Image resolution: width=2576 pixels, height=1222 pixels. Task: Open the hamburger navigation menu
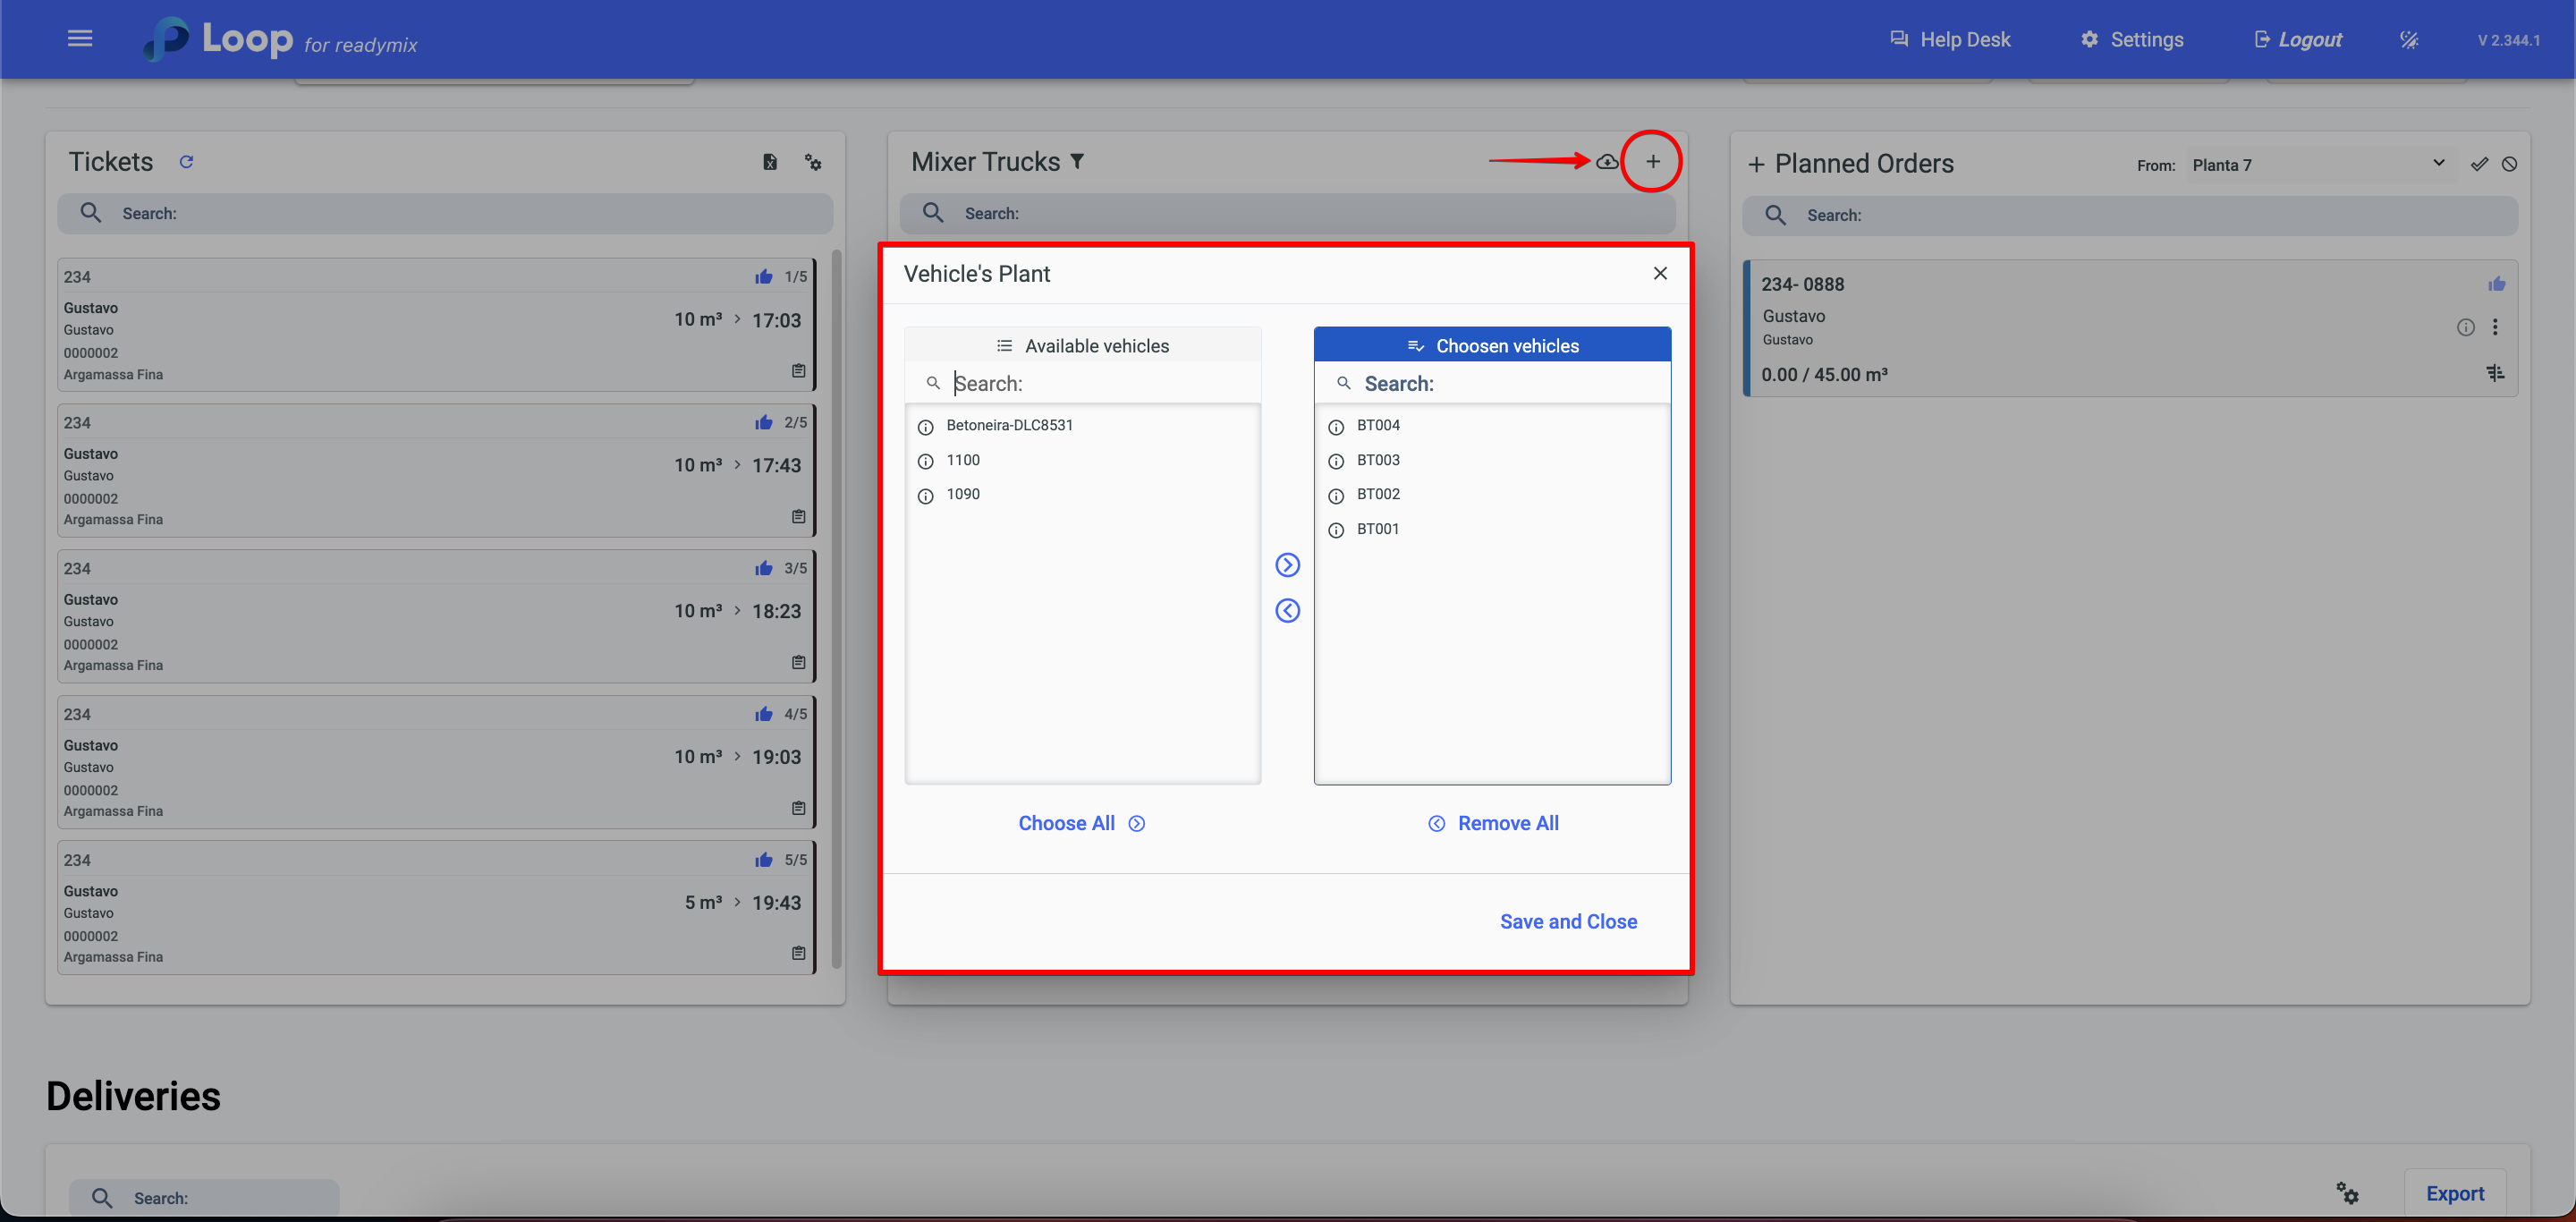tap(80, 39)
